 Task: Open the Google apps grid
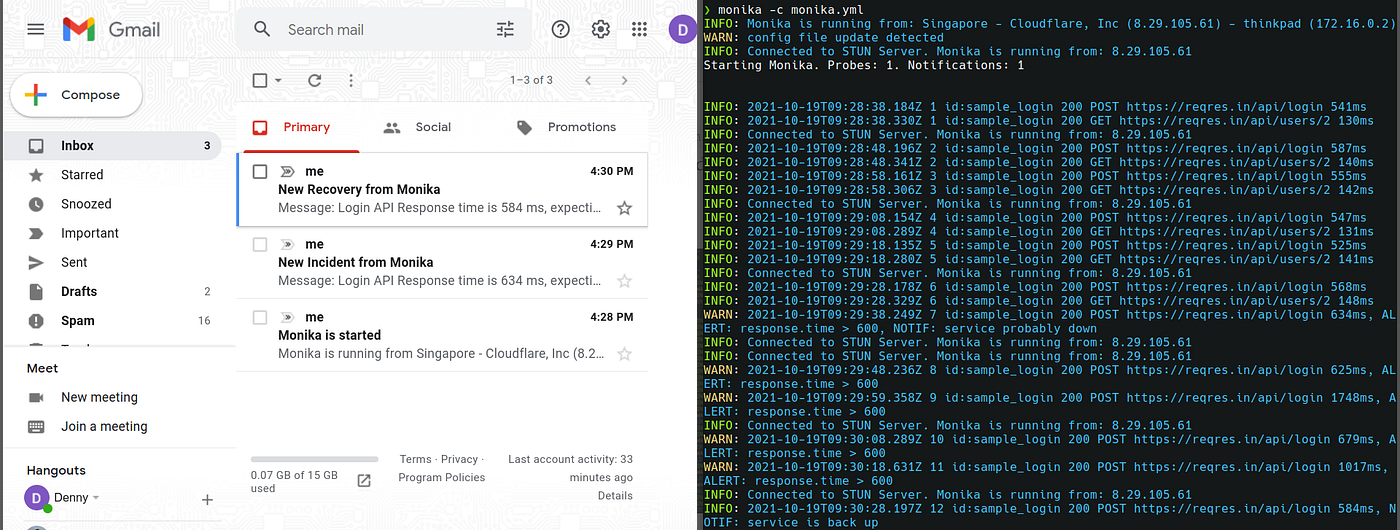click(x=639, y=29)
